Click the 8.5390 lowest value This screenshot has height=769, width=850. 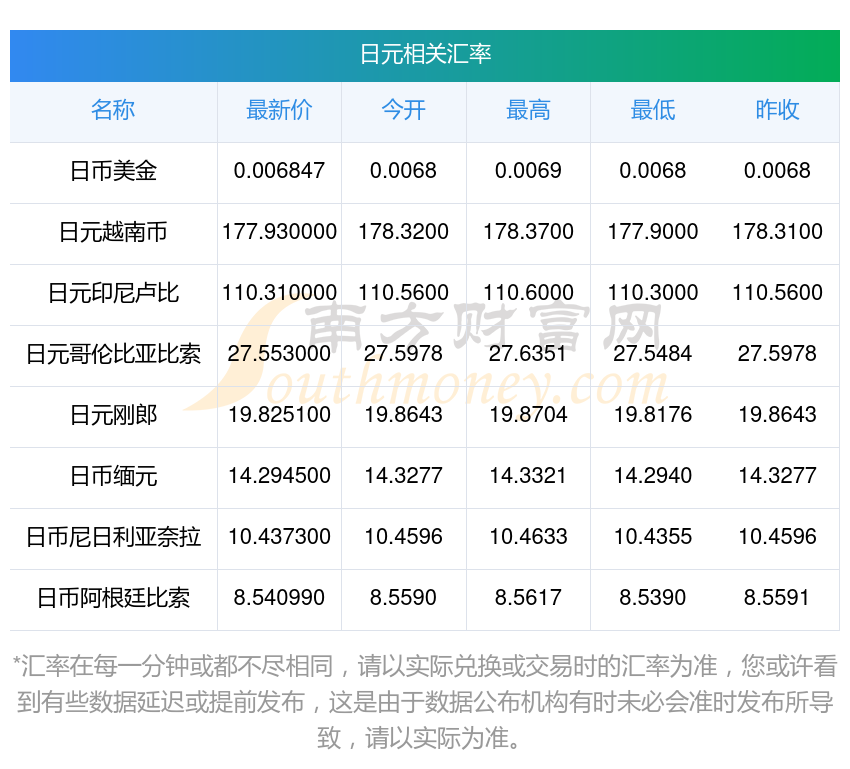pos(653,598)
